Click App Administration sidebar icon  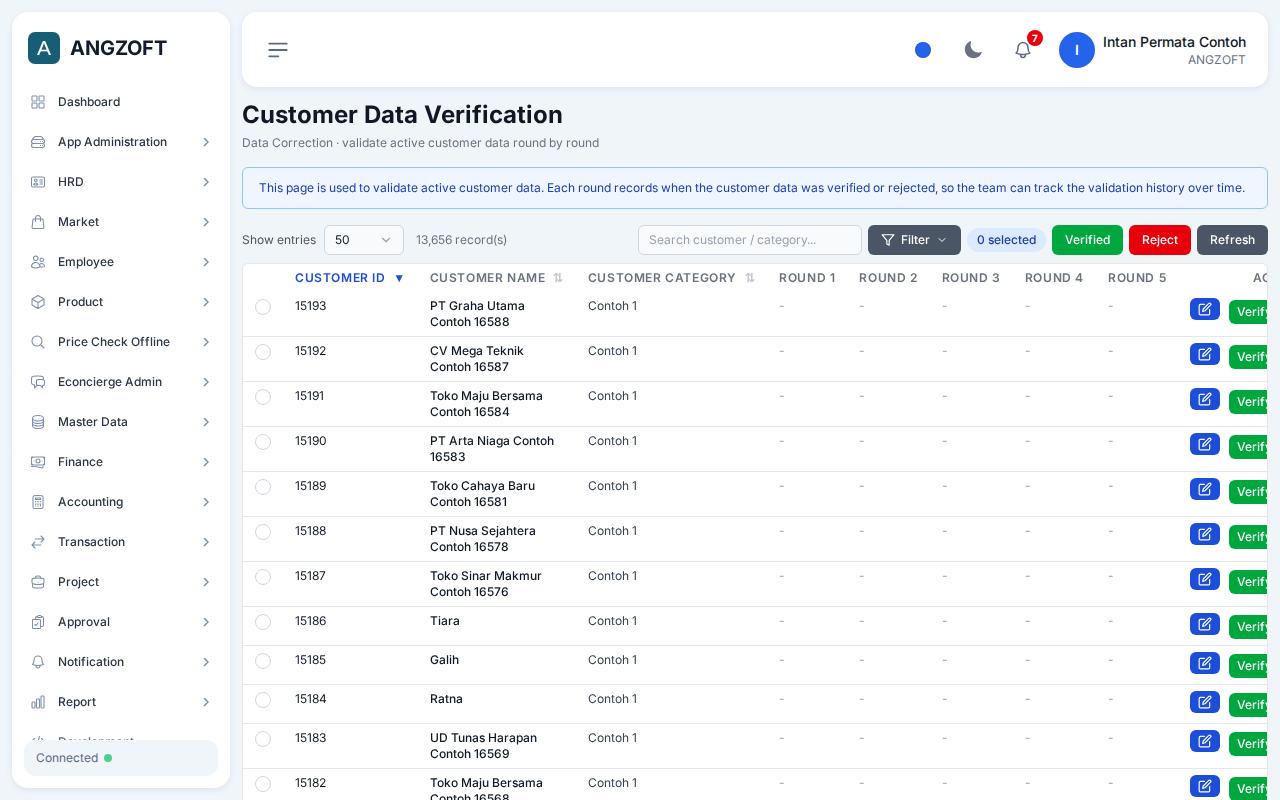pos(38,142)
